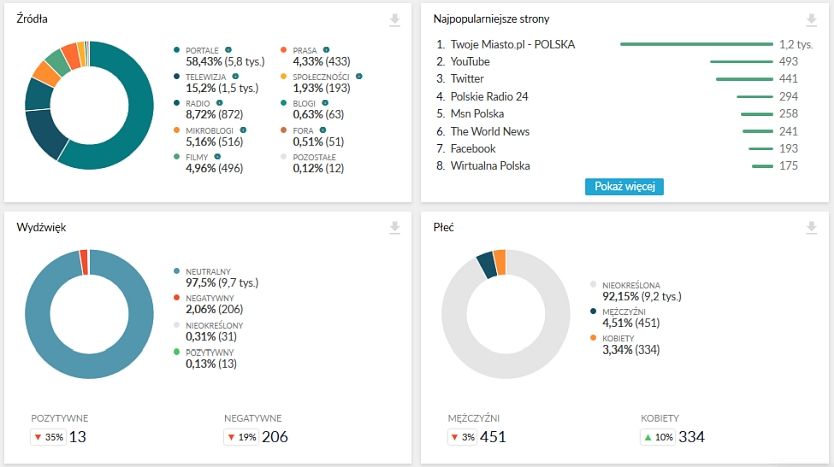Viewport: 834px width, 467px height.
Task: Download the Źródła chart
Action: [x=395, y=20]
